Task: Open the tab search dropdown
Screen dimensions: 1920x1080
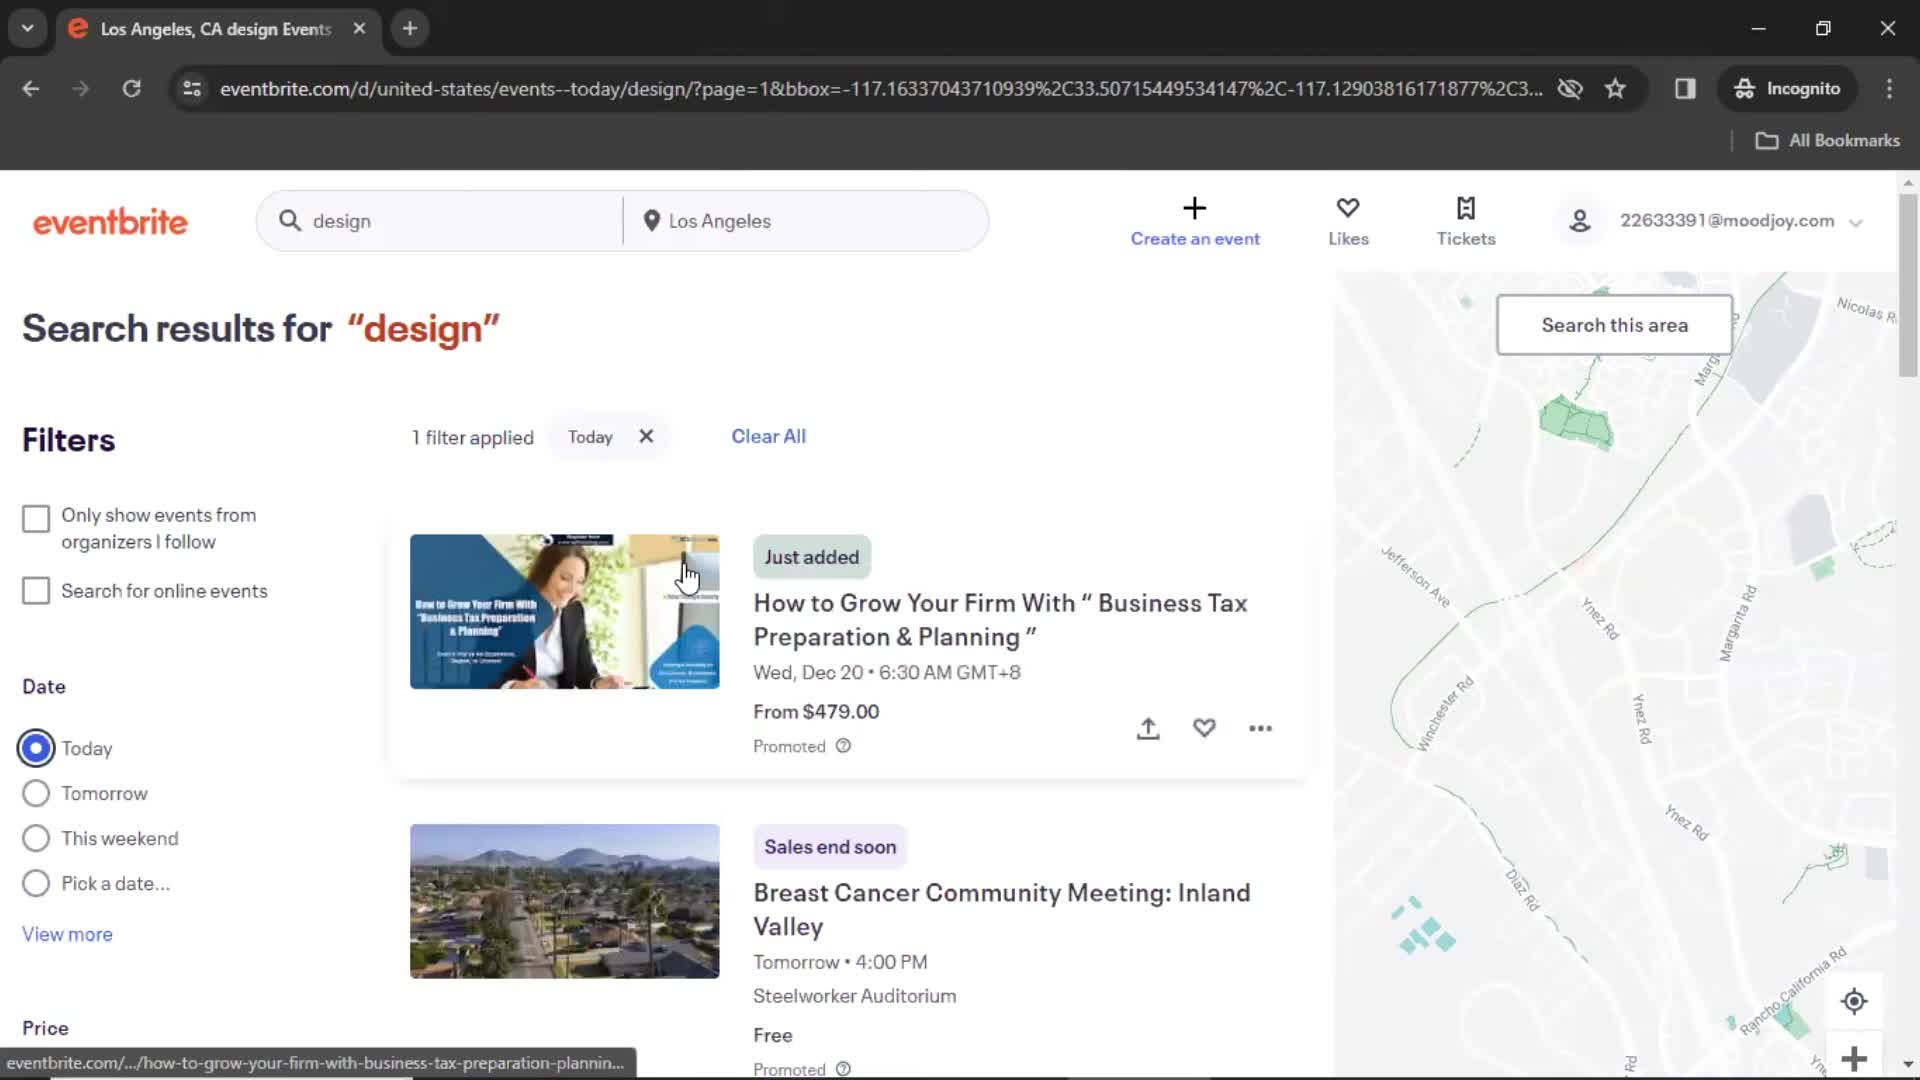Action: [x=27, y=28]
